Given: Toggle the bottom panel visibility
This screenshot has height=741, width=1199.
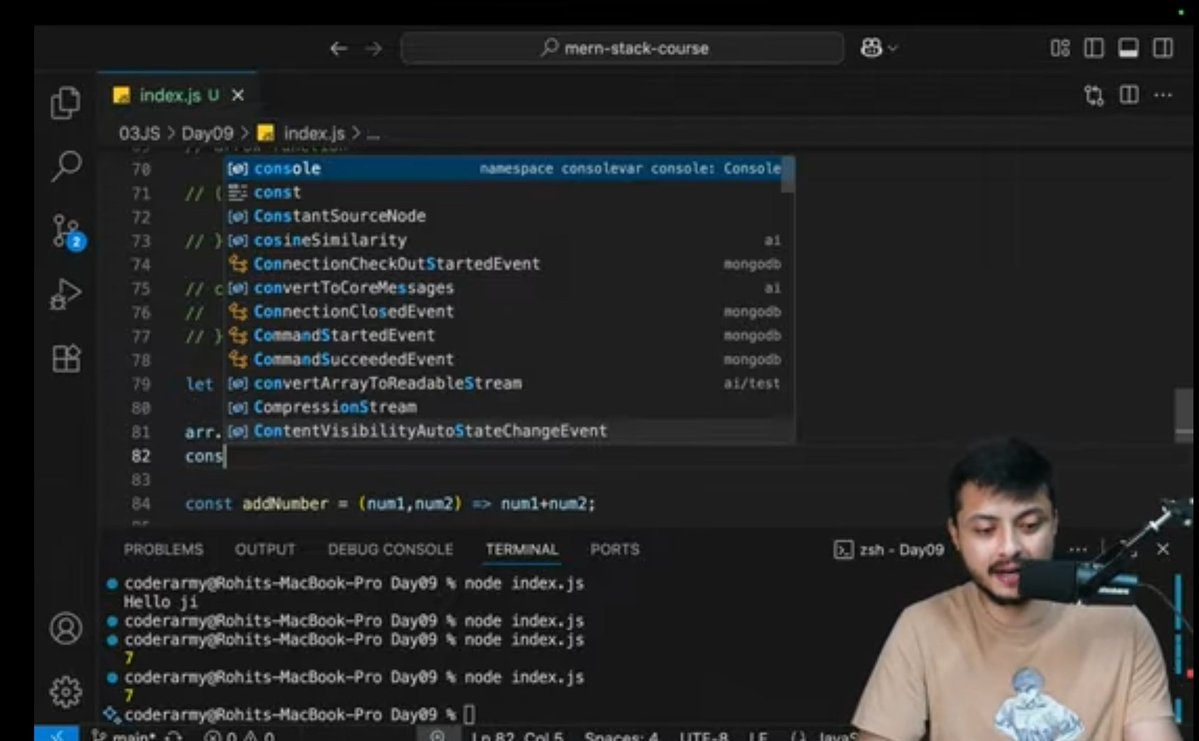Looking at the screenshot, I should (x=1129, y=48).
